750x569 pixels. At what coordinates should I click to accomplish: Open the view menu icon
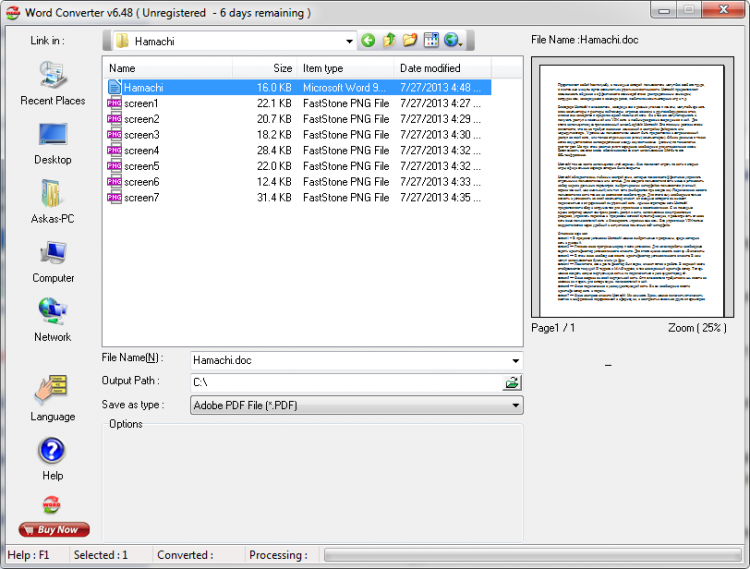[431, 41]
